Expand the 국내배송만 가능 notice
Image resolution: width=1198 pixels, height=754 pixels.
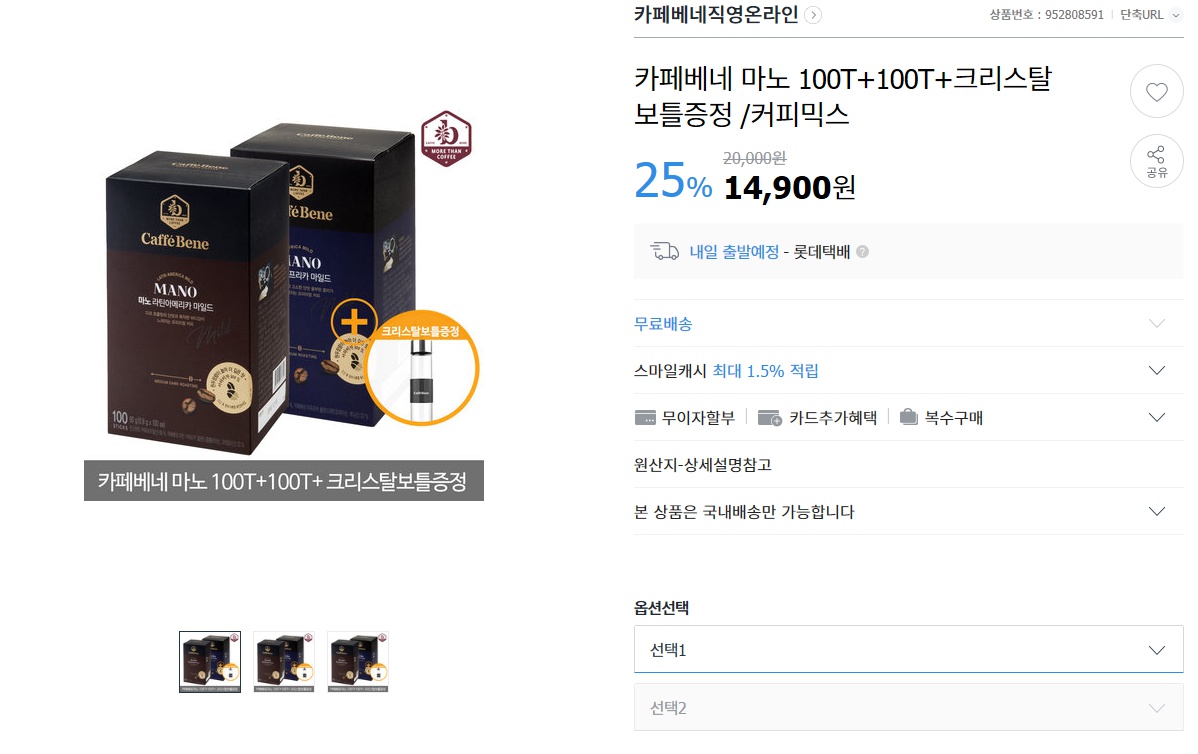click(x=908, y=511)
